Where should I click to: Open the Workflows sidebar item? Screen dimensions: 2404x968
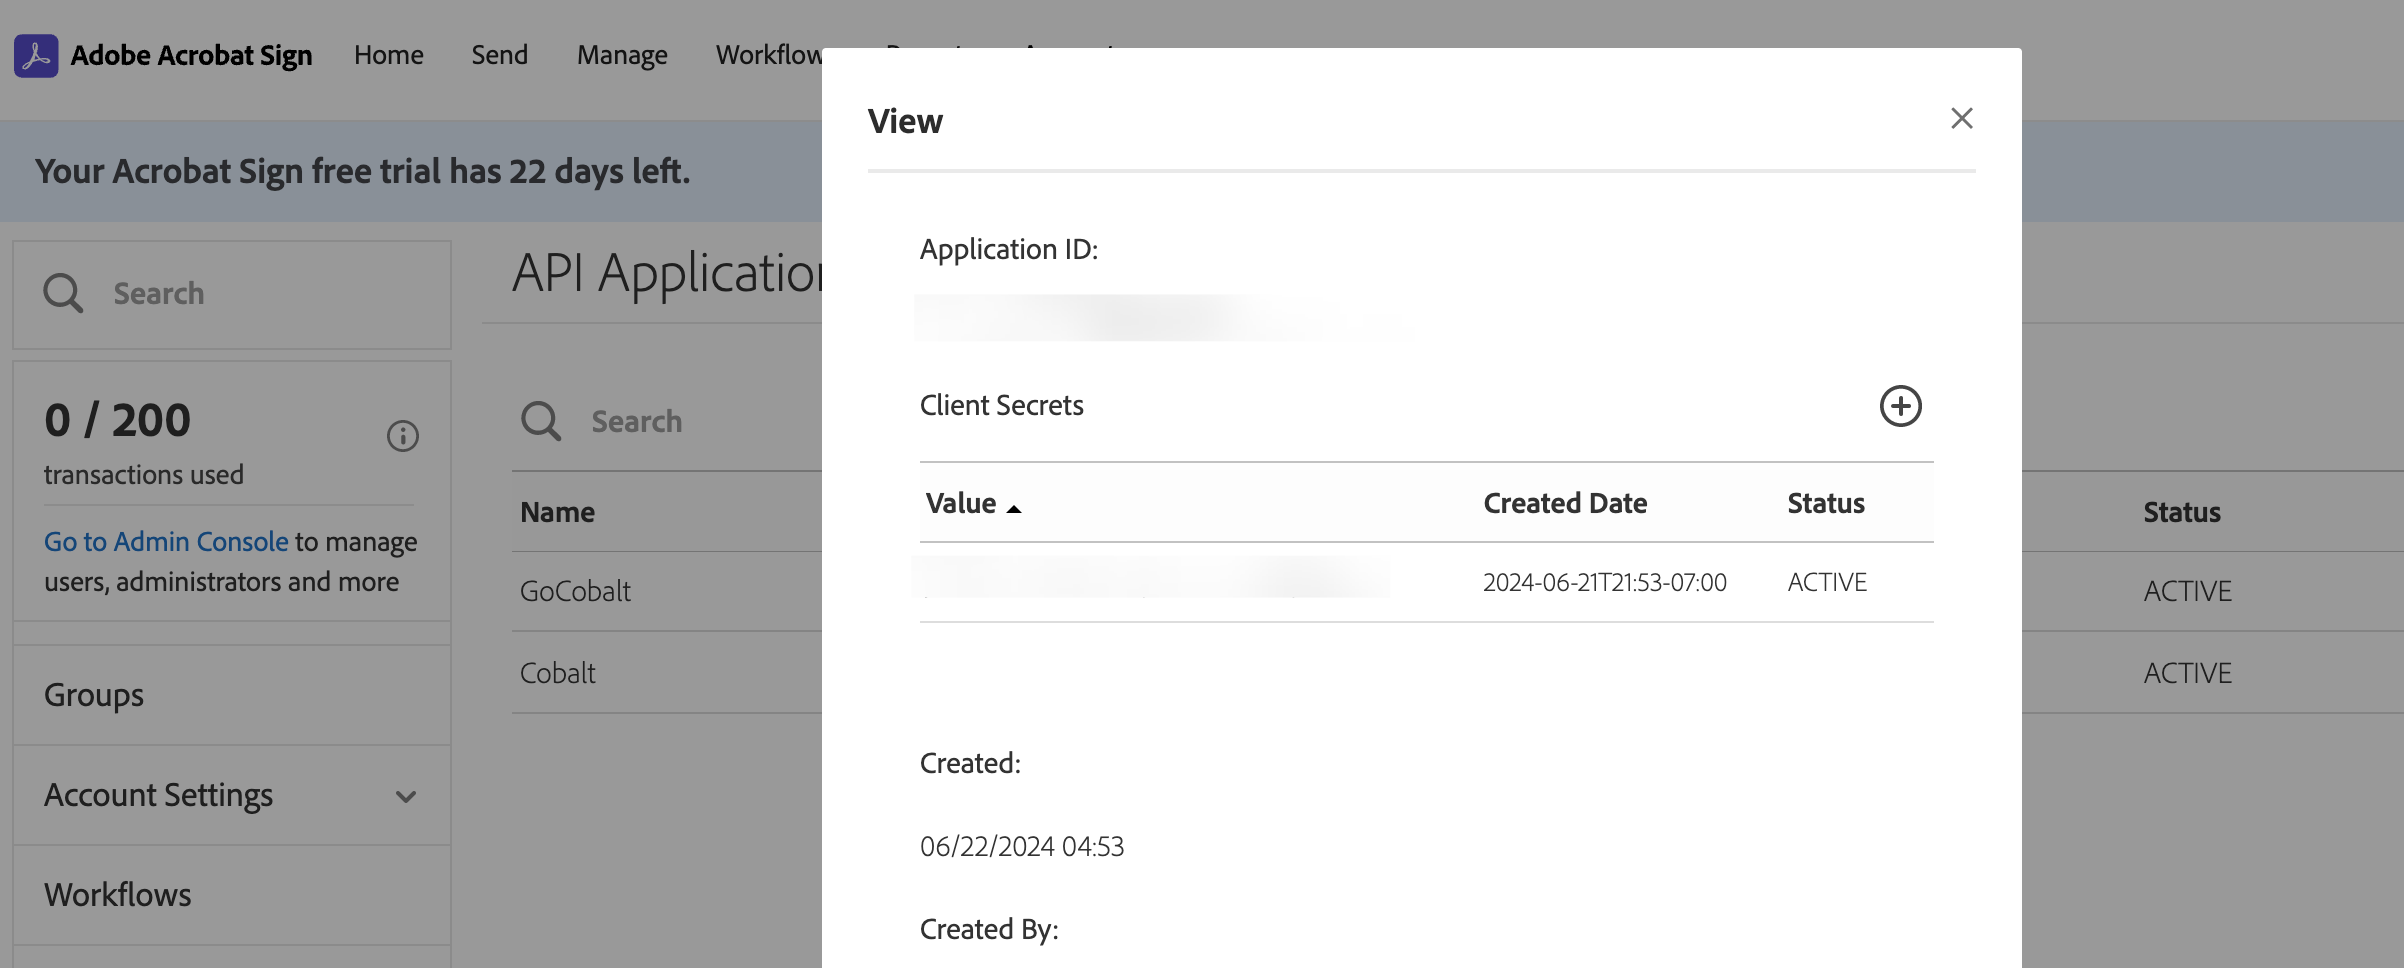tap(232, 895)
